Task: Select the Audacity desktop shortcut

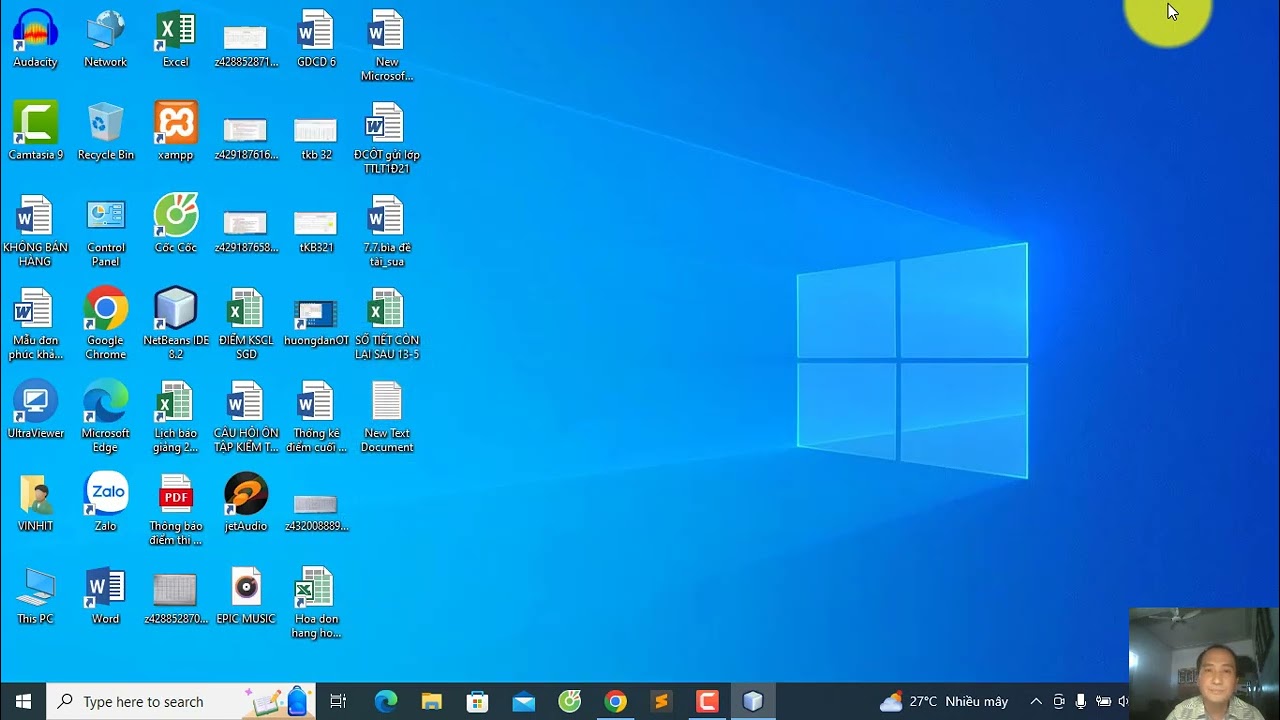Action: point(35,39)
